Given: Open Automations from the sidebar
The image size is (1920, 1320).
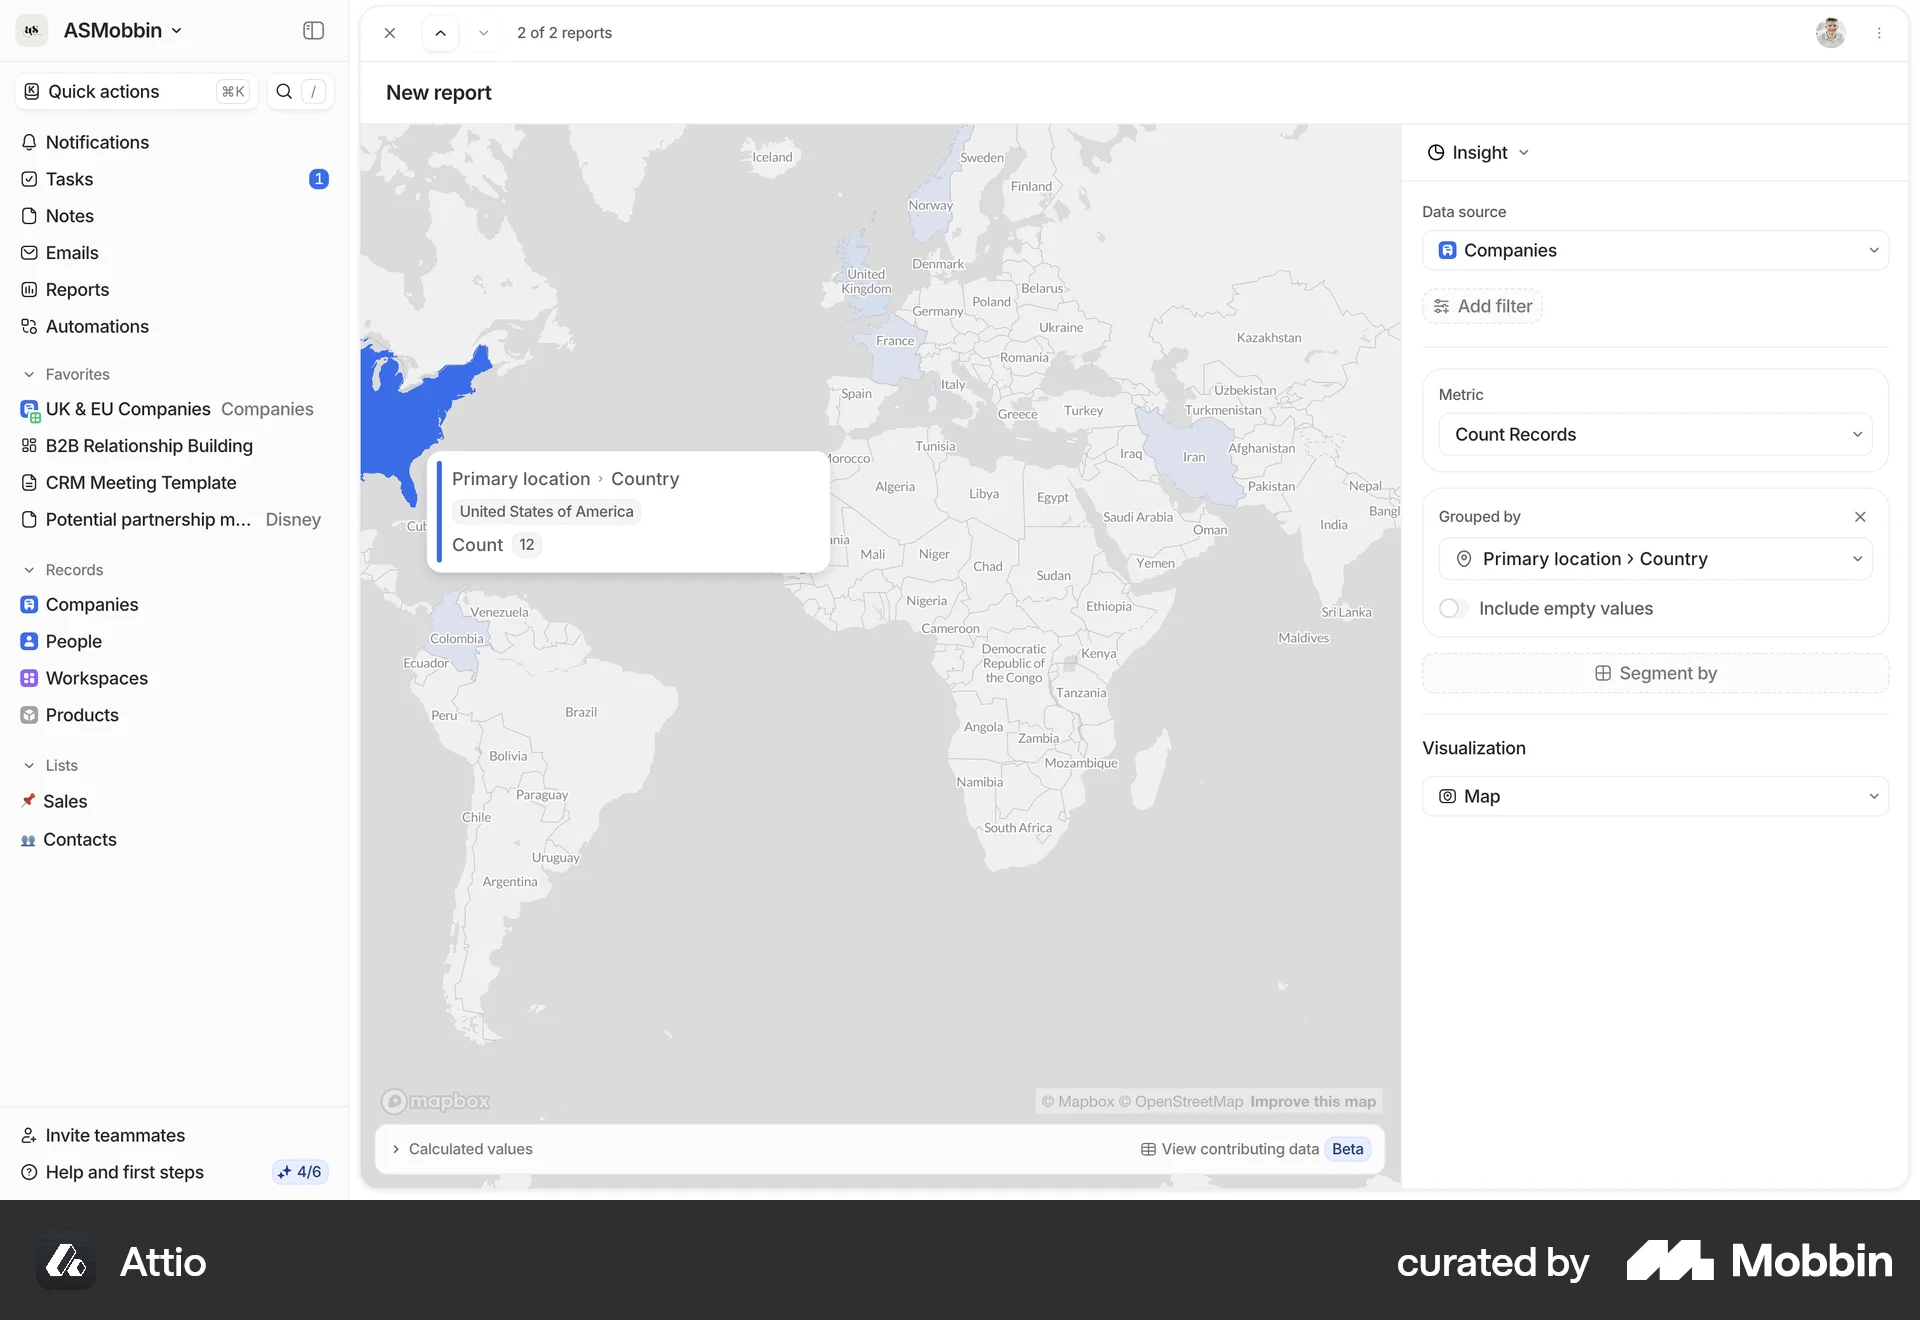Looking at the screenshot, I should coord(96,326).
